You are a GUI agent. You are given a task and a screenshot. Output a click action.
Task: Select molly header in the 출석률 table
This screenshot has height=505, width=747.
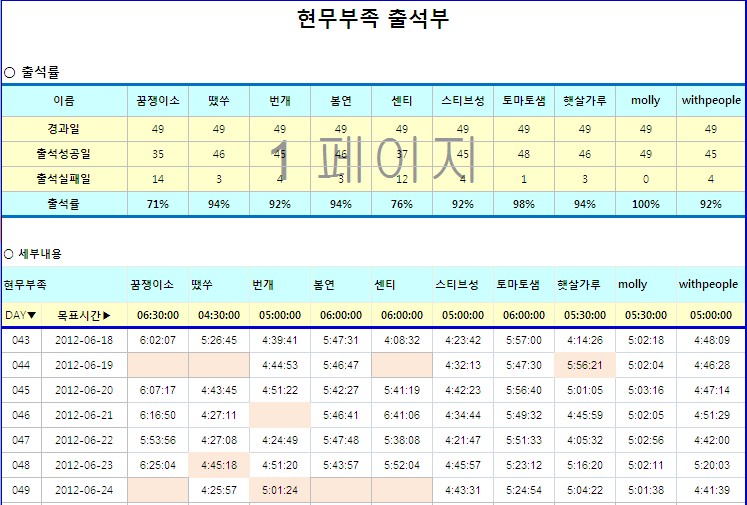click(x=646, y=101)
